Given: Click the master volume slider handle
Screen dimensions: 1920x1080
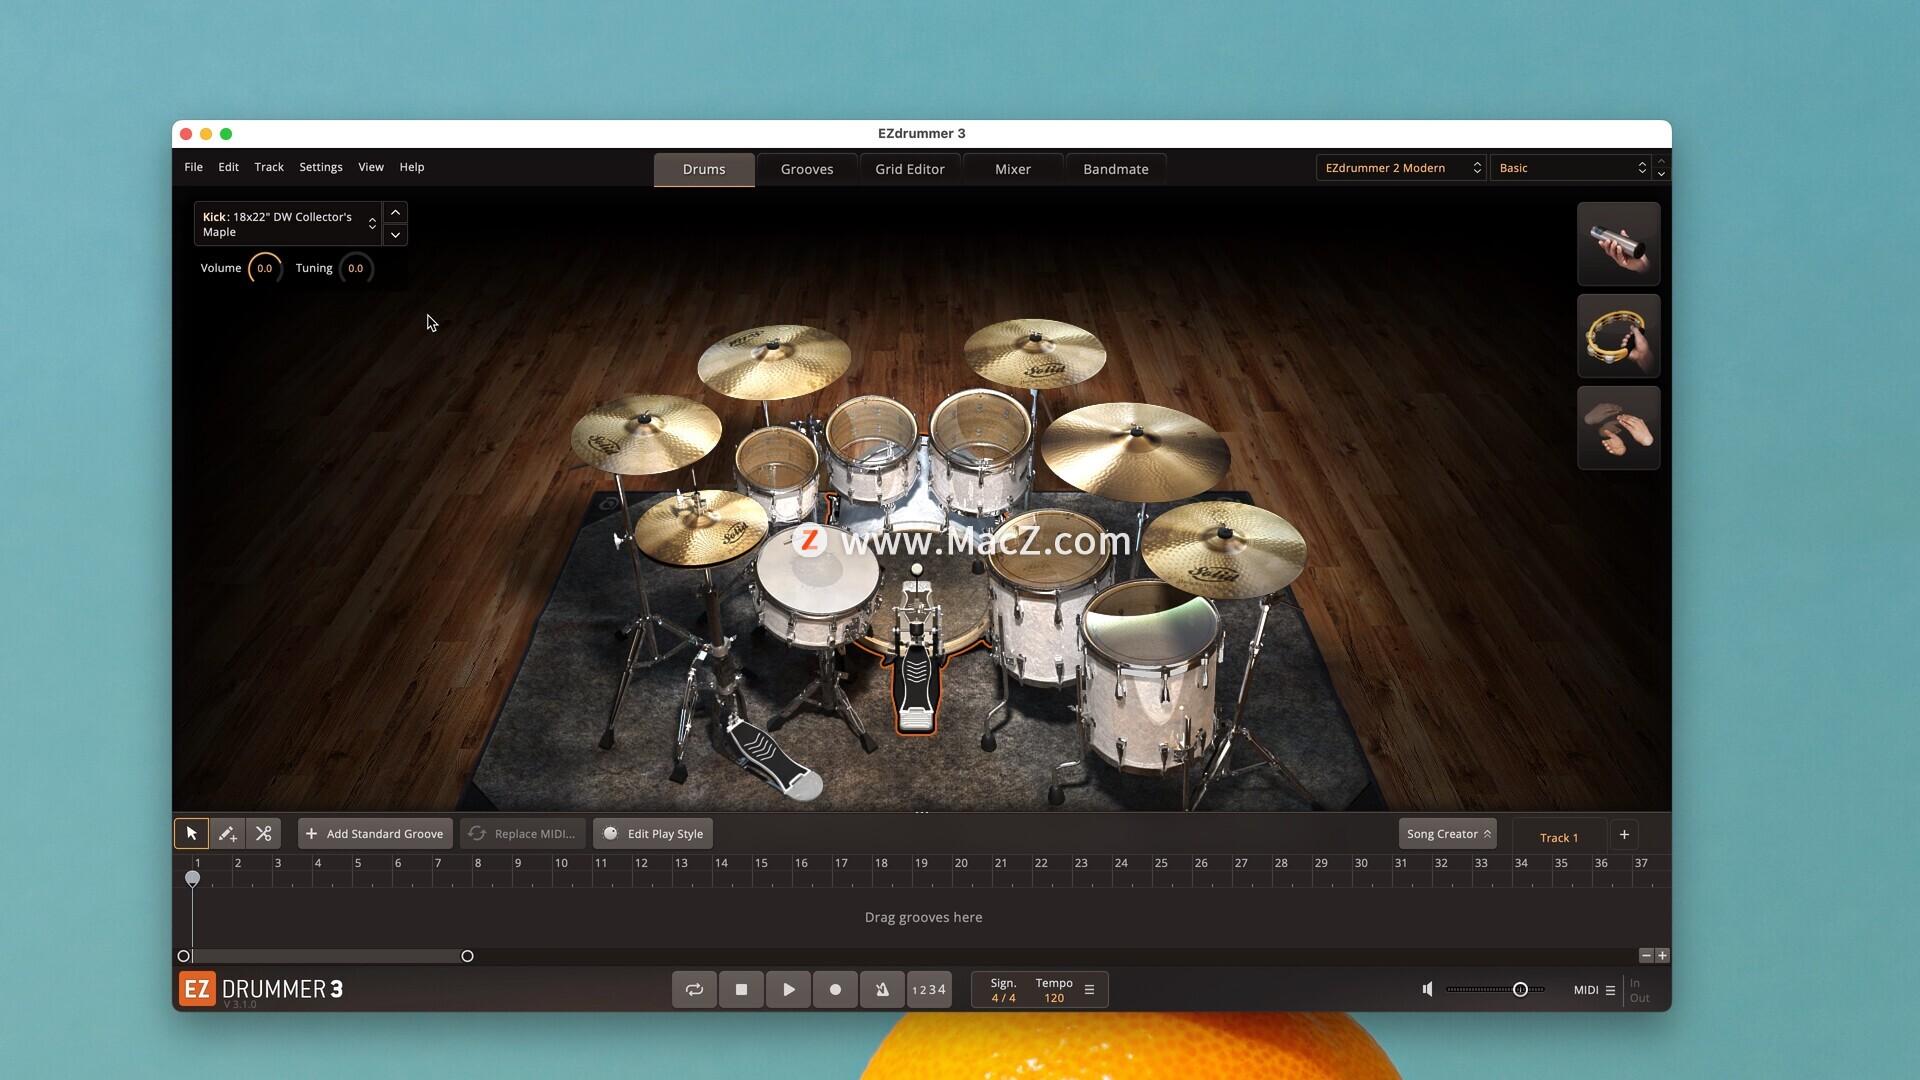Looking at the screenshot, I should click(x=1520, y=990).
